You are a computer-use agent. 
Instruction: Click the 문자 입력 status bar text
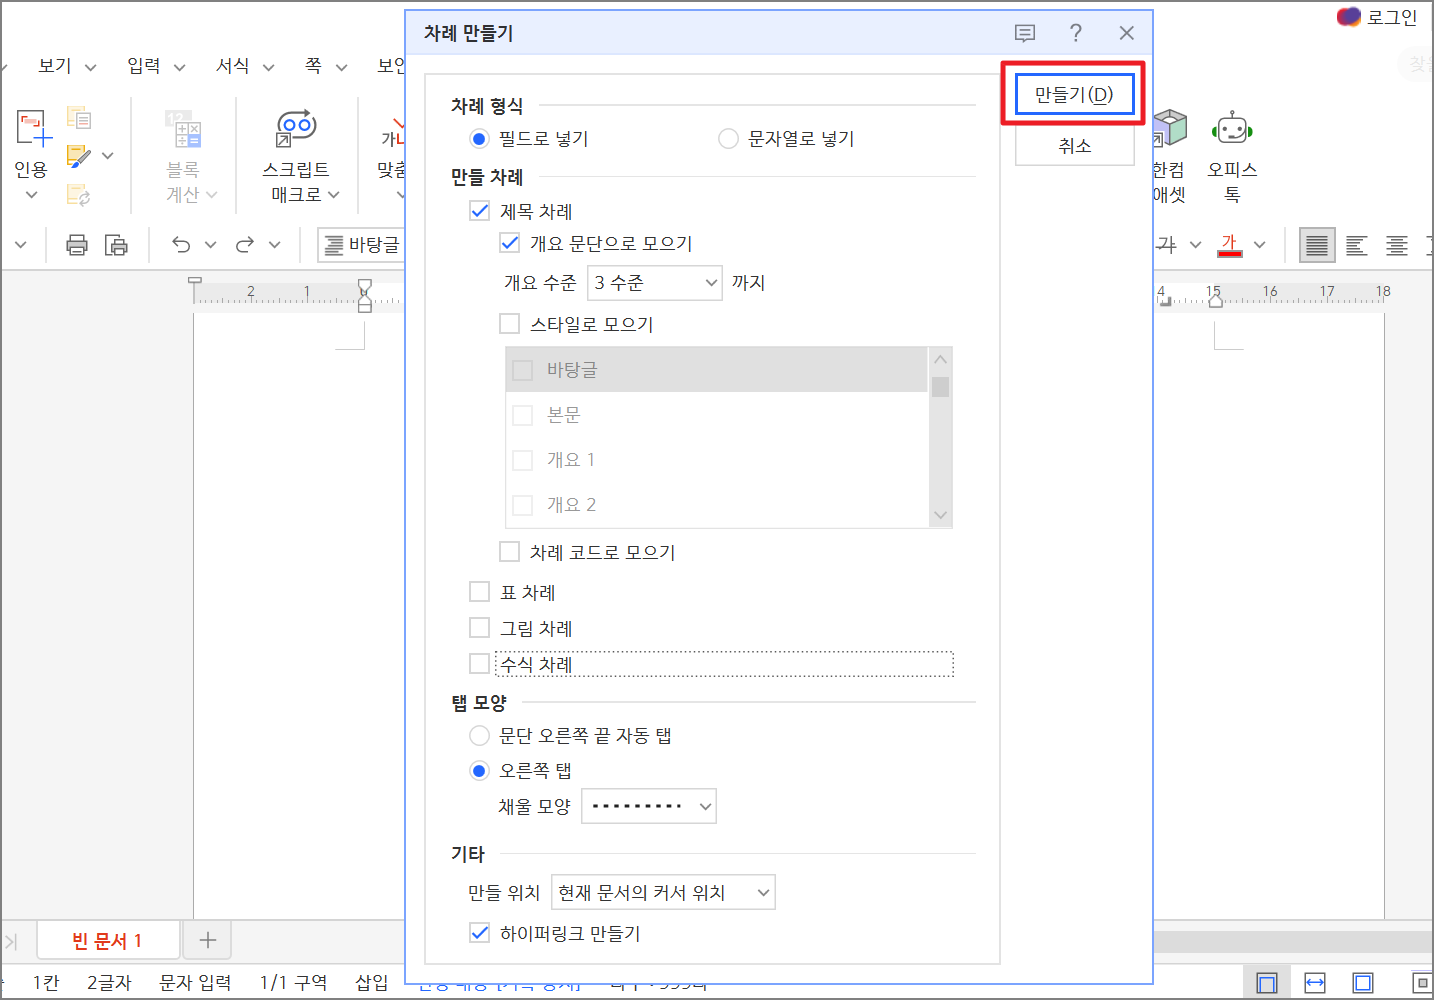pyautogui.click(x=195, y=983)
